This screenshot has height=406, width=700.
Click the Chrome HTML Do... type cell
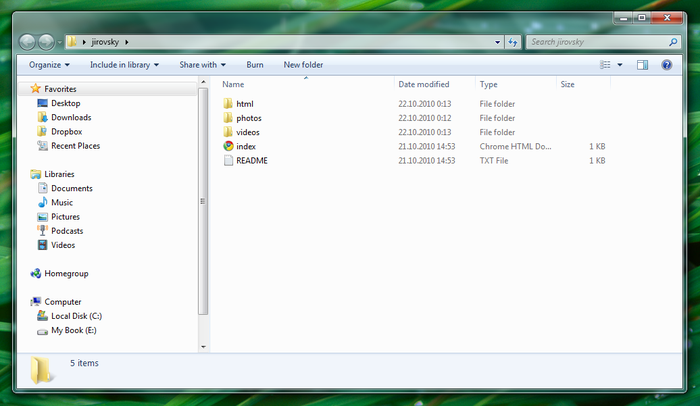(516, 146)
